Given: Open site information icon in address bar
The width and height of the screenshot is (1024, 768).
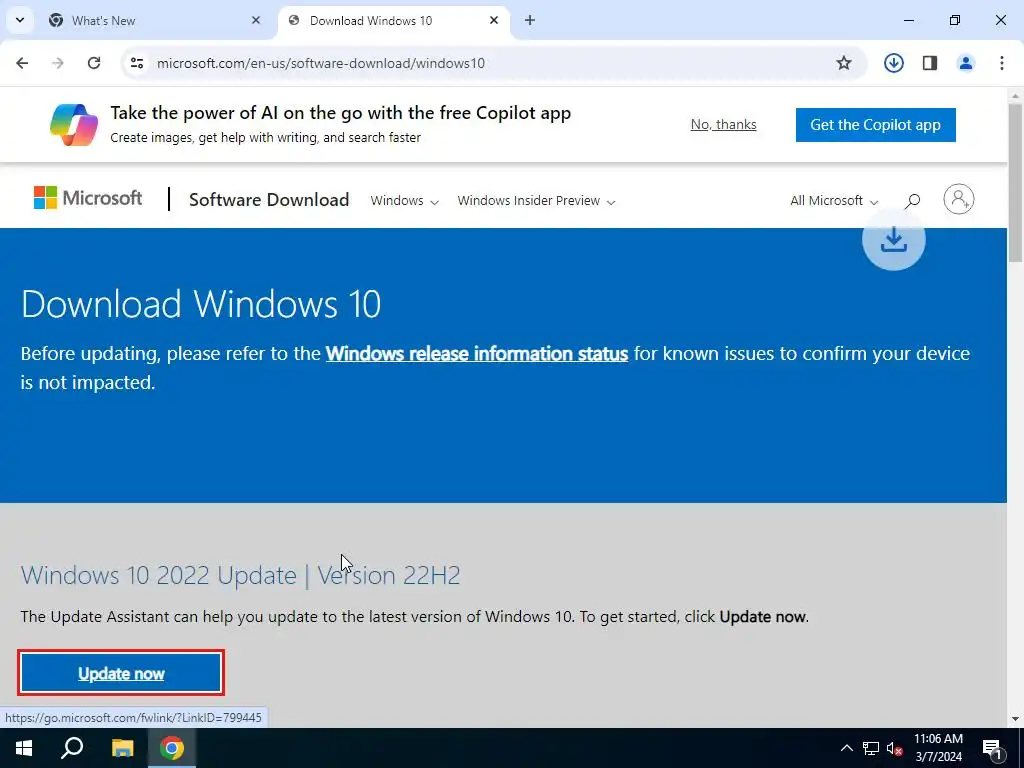Looking at the screenshot, I should (136, 63).
